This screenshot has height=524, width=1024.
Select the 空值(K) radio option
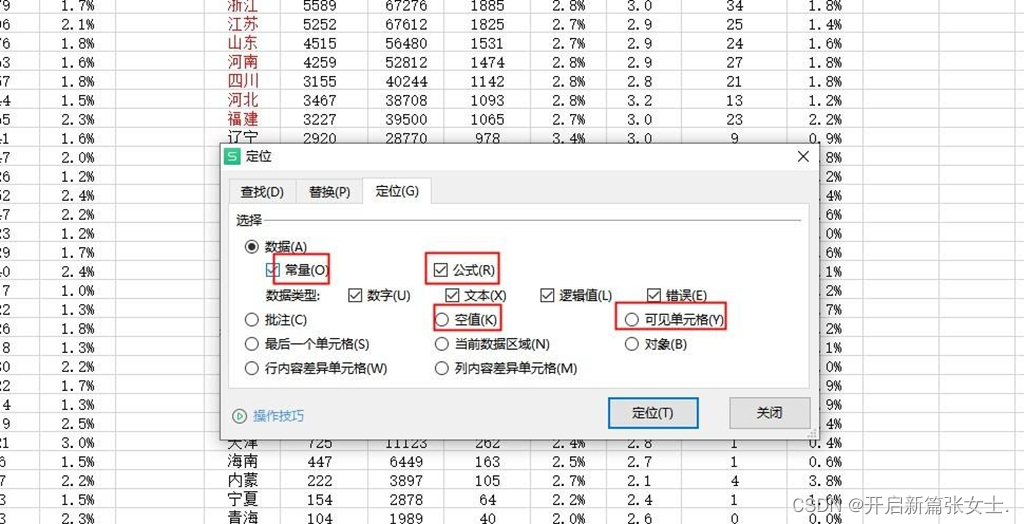coord(442,319)
